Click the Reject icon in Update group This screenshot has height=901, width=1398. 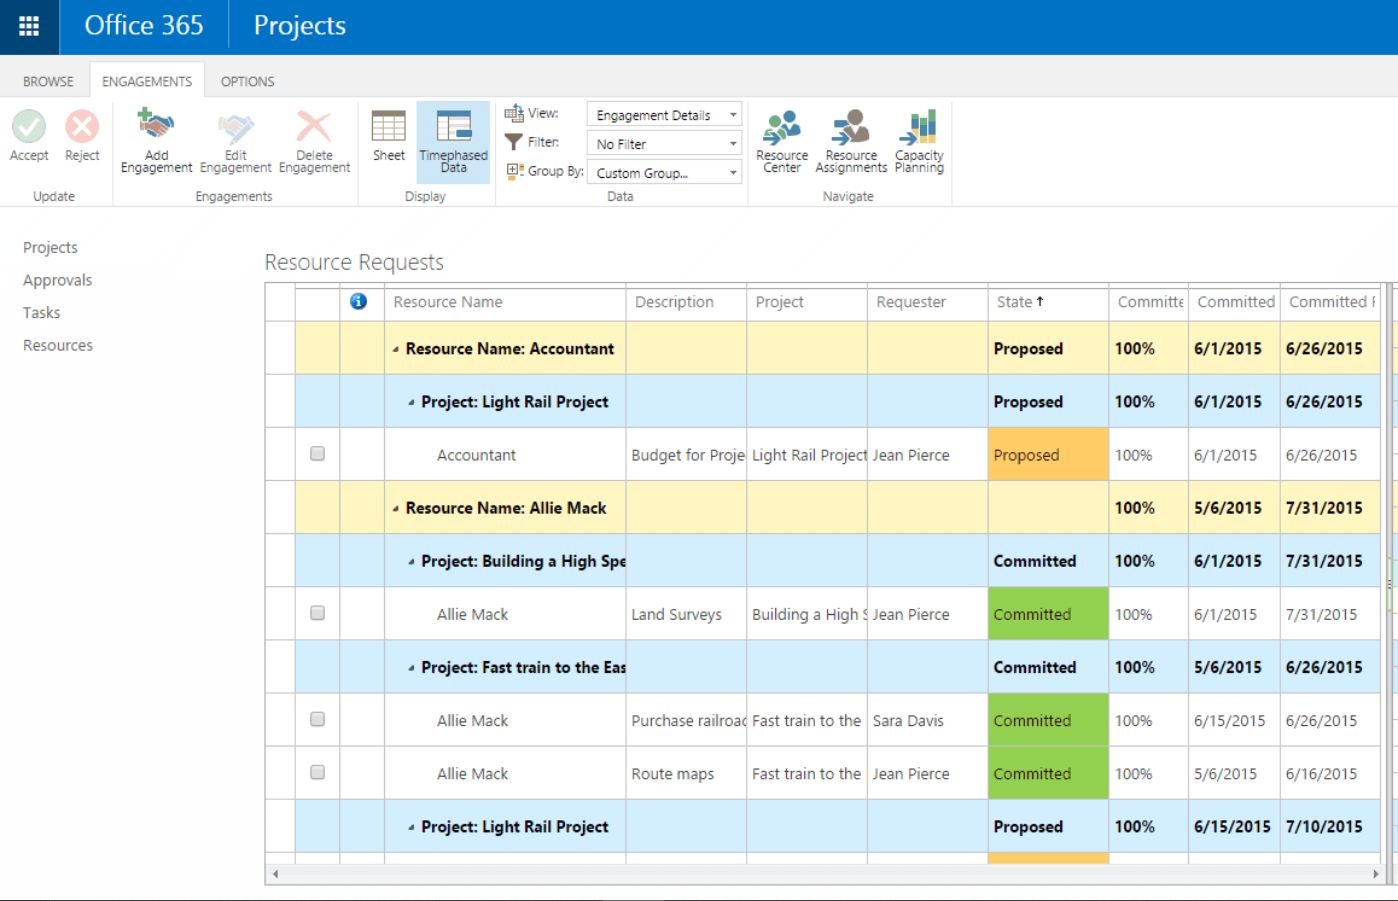pos(82,135)
